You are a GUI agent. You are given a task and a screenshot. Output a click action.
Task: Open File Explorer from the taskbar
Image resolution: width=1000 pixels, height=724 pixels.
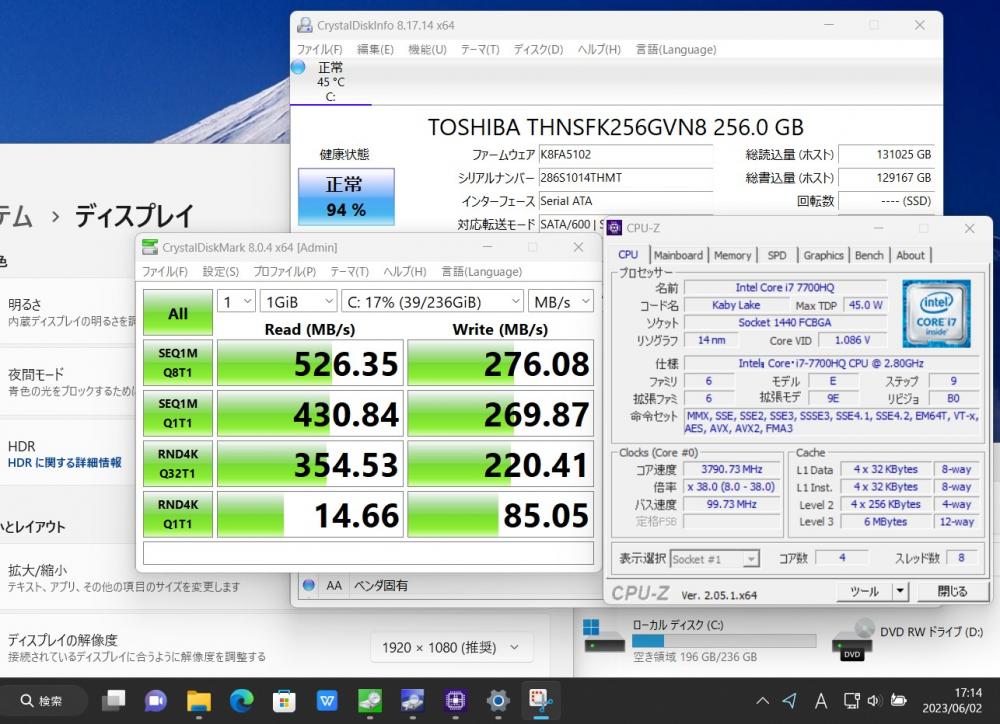tap(198, 700)
